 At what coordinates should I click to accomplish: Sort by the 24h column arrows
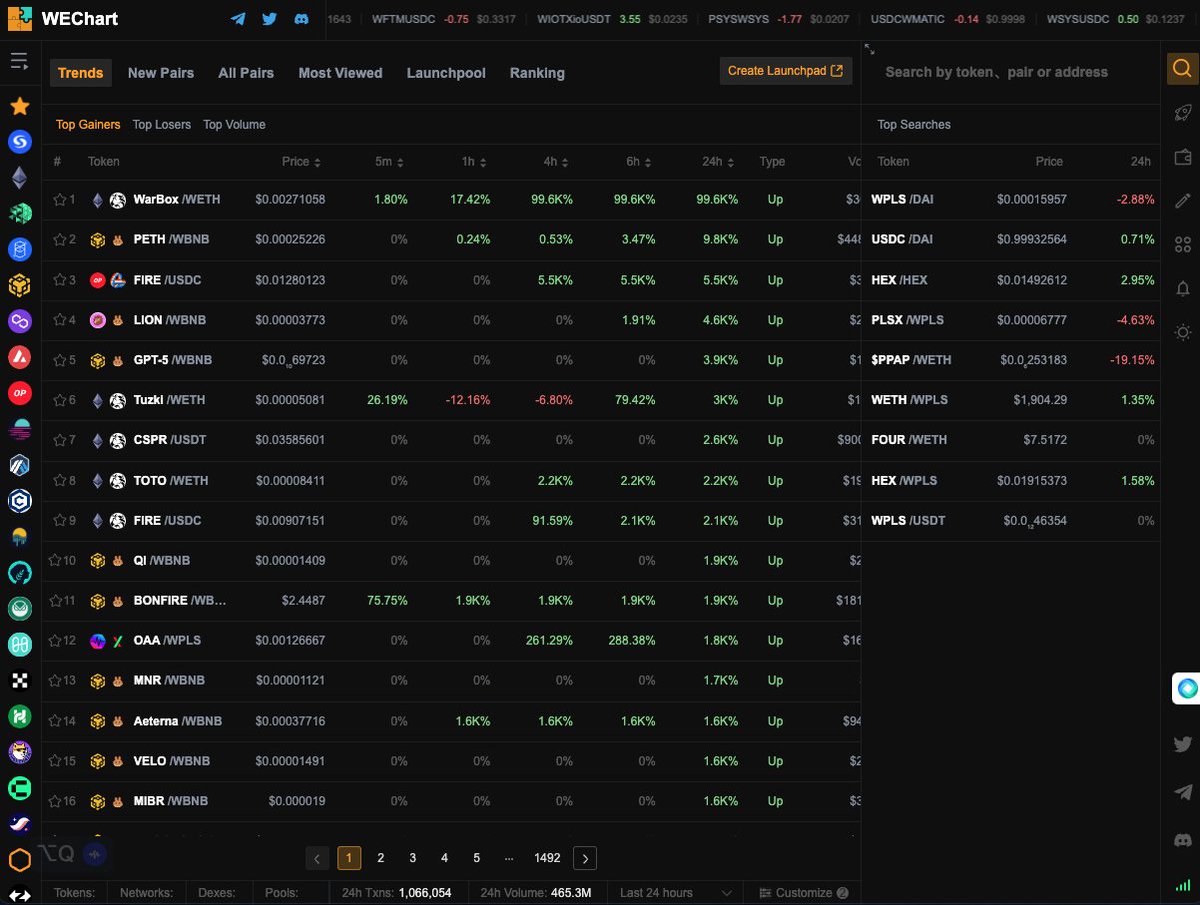731,162
